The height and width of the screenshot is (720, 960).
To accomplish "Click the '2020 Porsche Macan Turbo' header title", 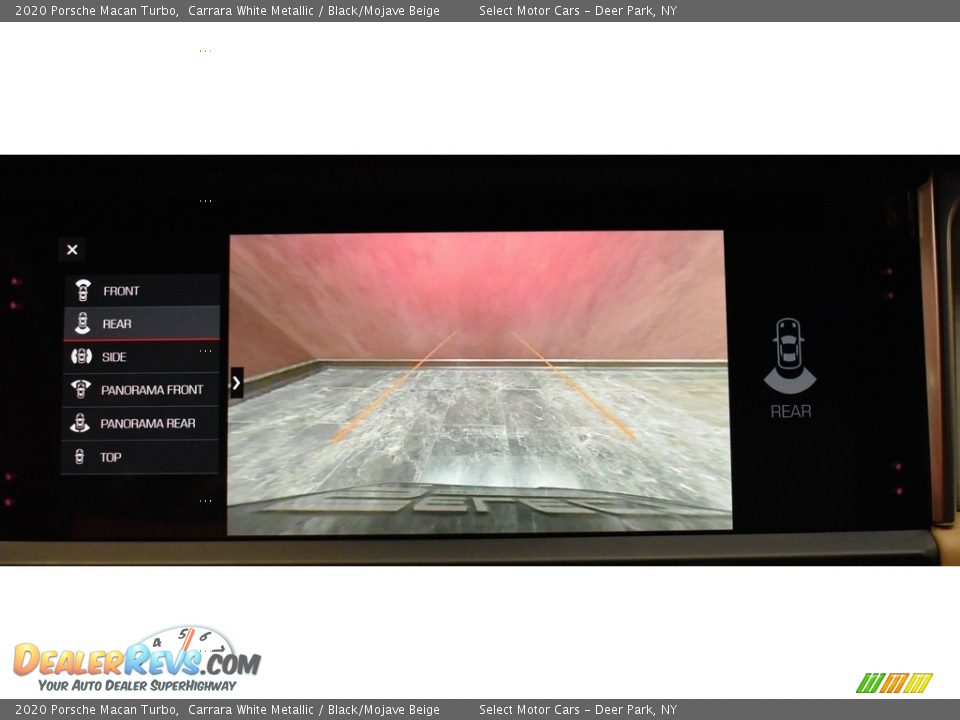I will tap(97, 10).
